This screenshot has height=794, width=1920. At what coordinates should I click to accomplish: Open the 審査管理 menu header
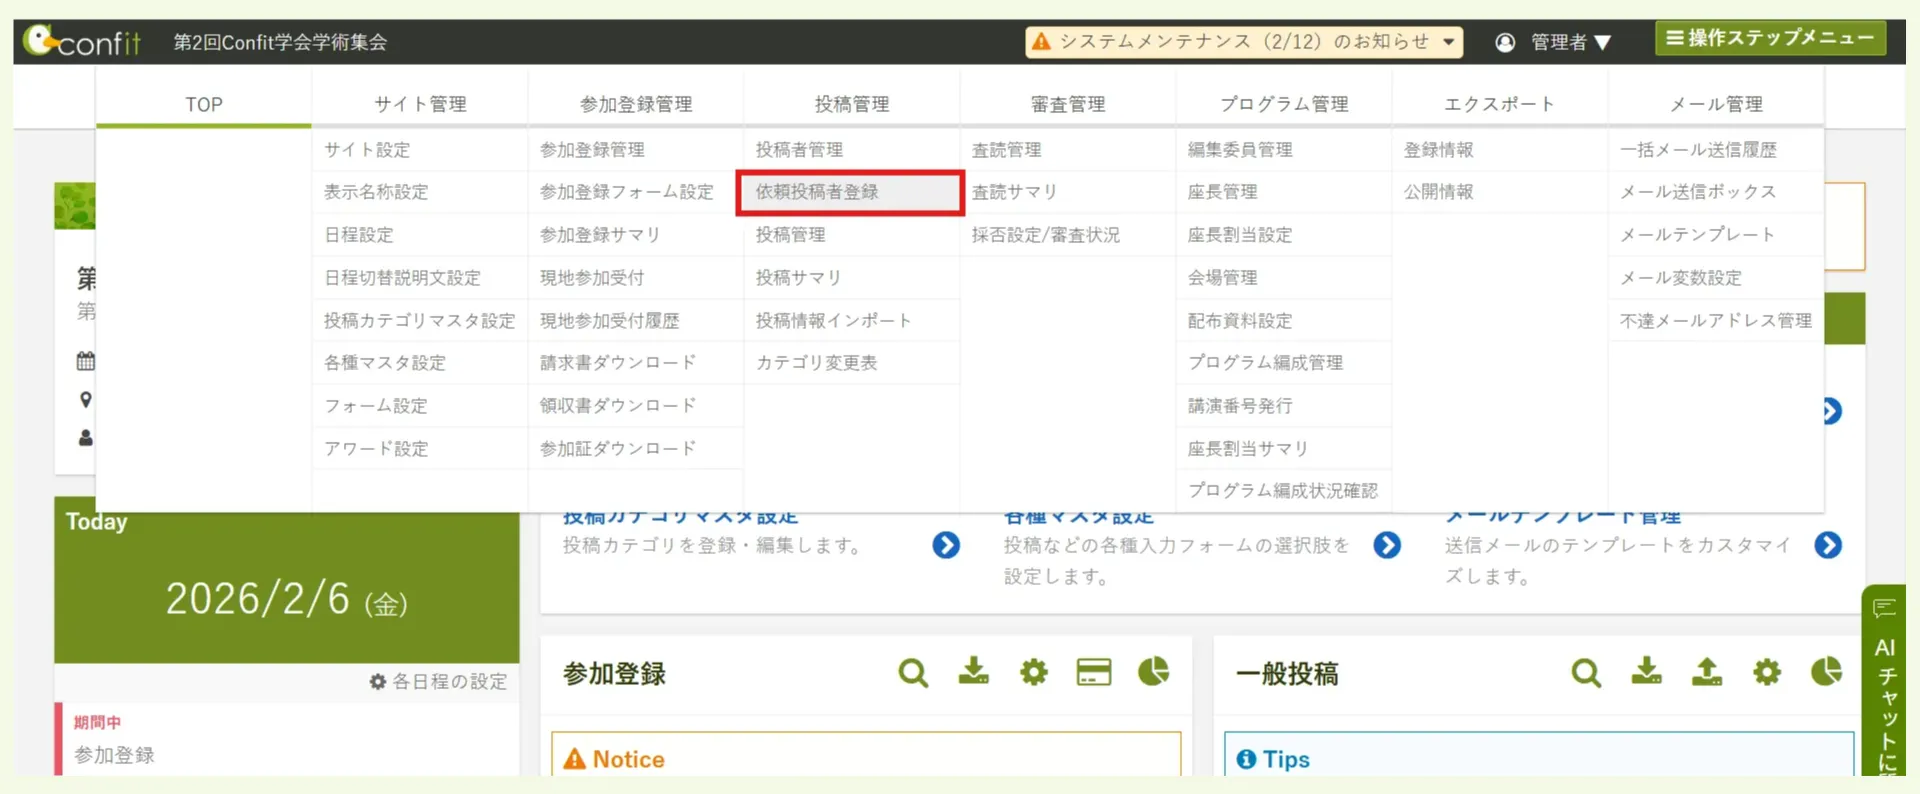coord(1068,104)
